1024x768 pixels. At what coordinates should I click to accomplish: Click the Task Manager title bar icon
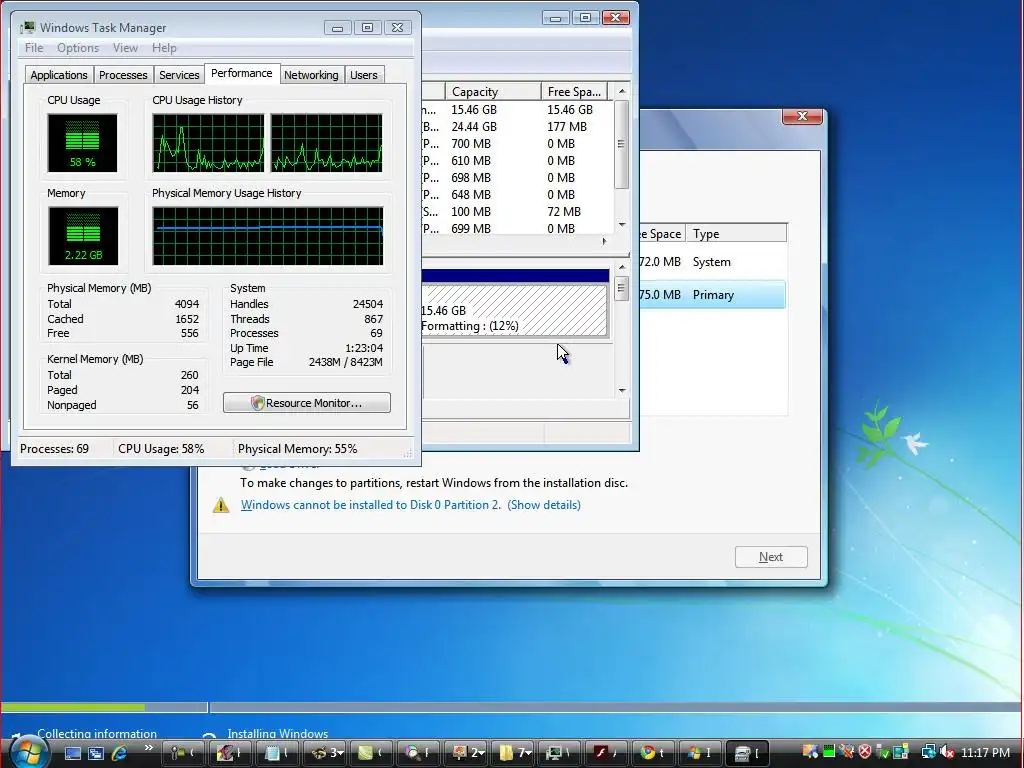coord(28,27)
